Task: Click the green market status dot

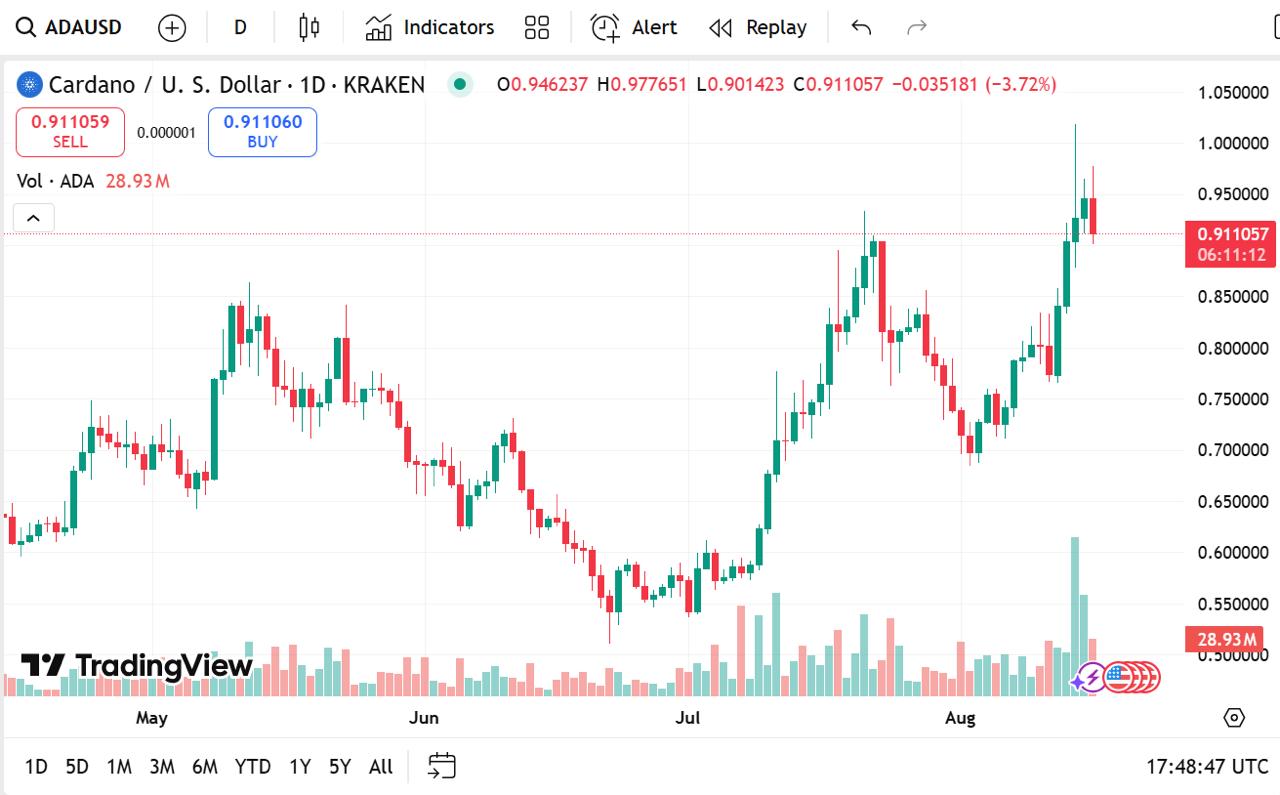Action: pos(459,84)
